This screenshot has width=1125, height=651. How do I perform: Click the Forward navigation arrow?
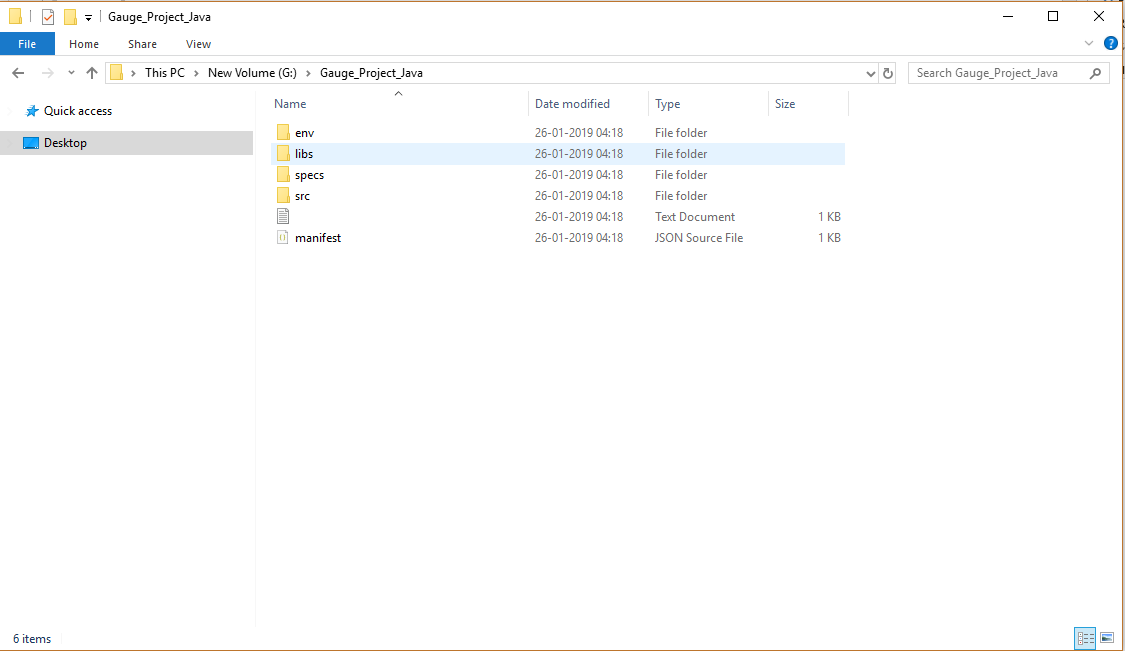coord(47,72)
